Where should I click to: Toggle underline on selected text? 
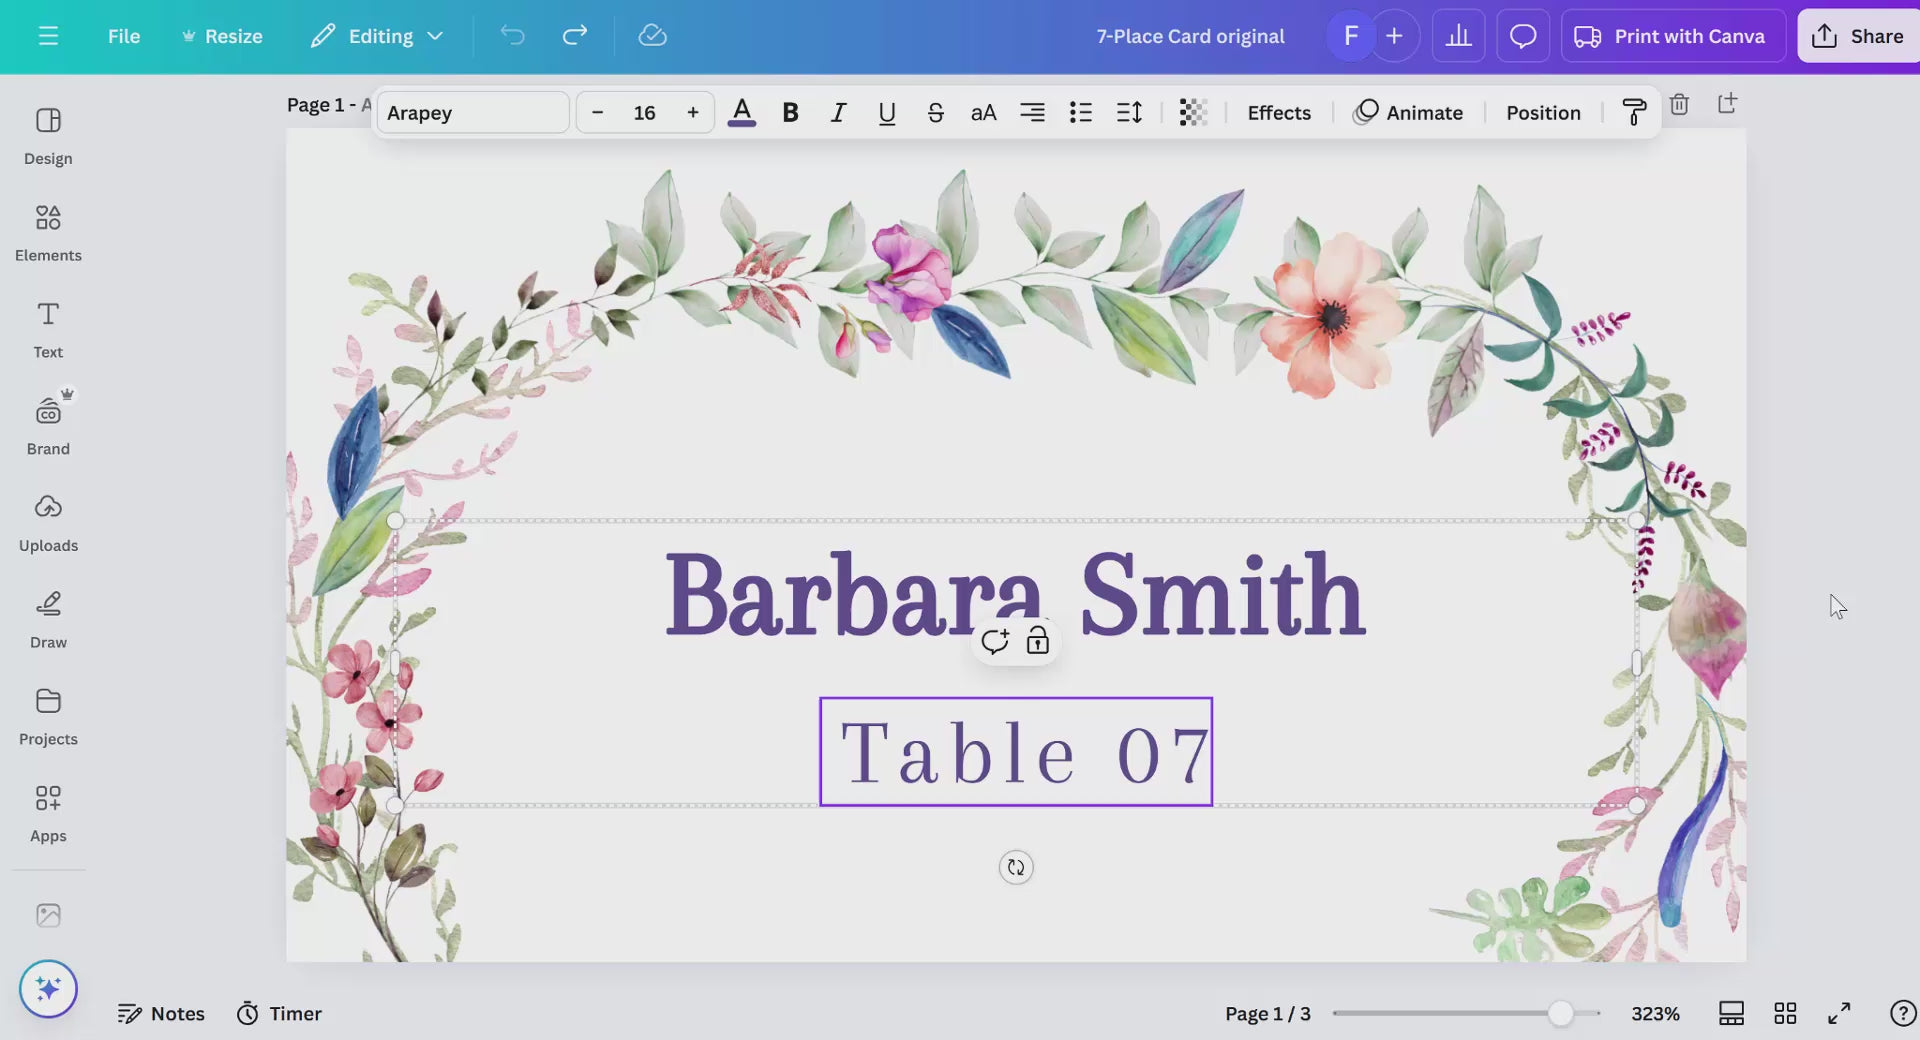tap(886, 113)
